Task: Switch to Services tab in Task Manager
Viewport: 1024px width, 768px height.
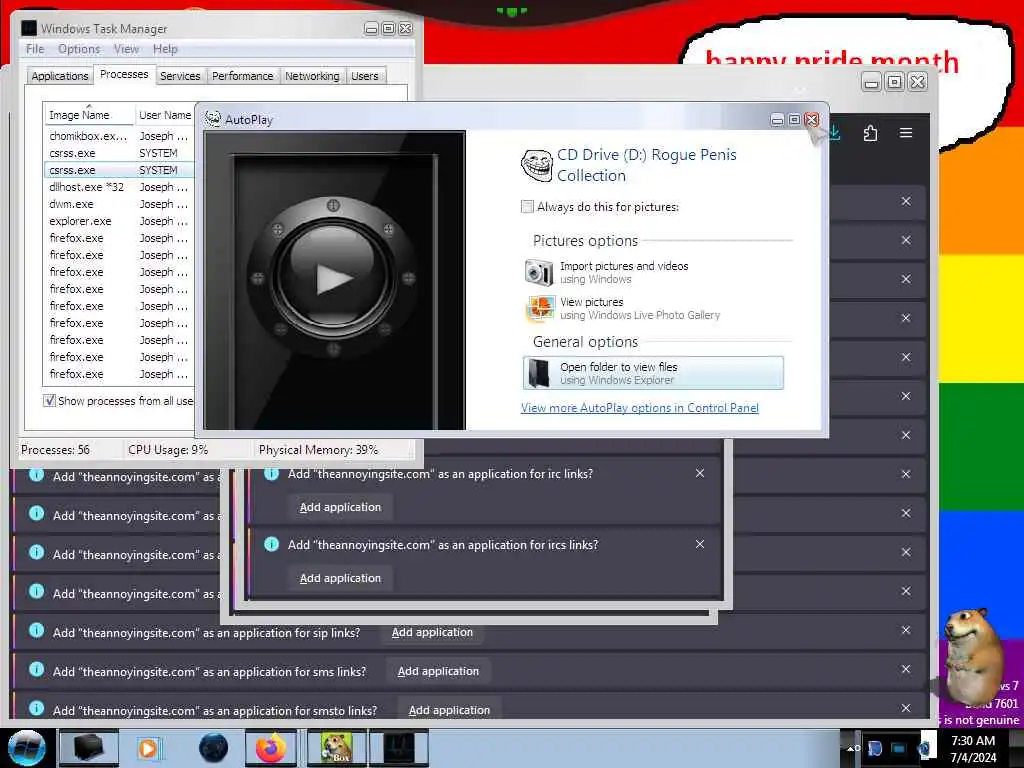Action: (x=180, y=76)
